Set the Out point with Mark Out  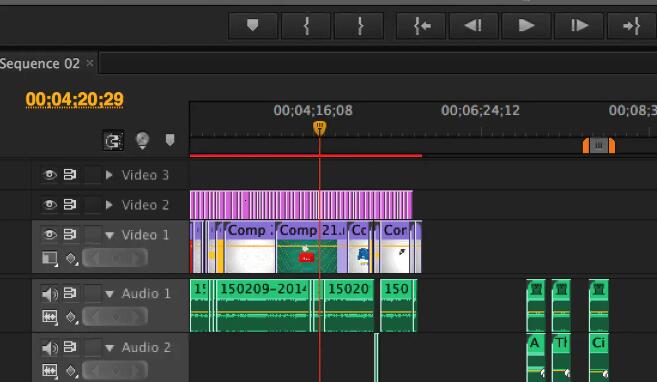359,26
